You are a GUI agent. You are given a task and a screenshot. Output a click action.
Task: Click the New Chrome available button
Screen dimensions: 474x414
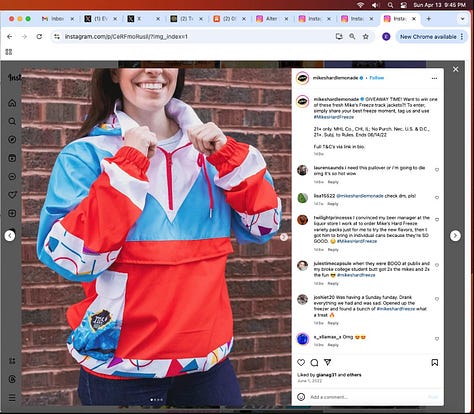(432, 37)
